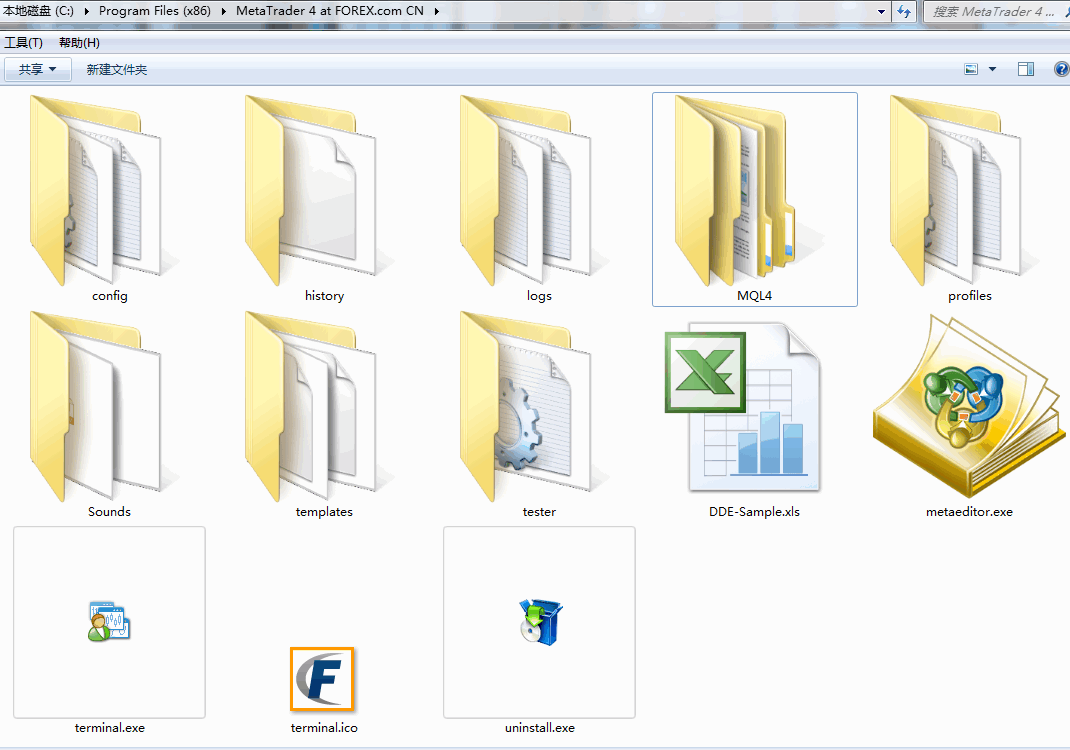The width and height of the screenshot is (1070, 750).
Task: Open the 共享 share dropdown
Action: coord(38,69)
